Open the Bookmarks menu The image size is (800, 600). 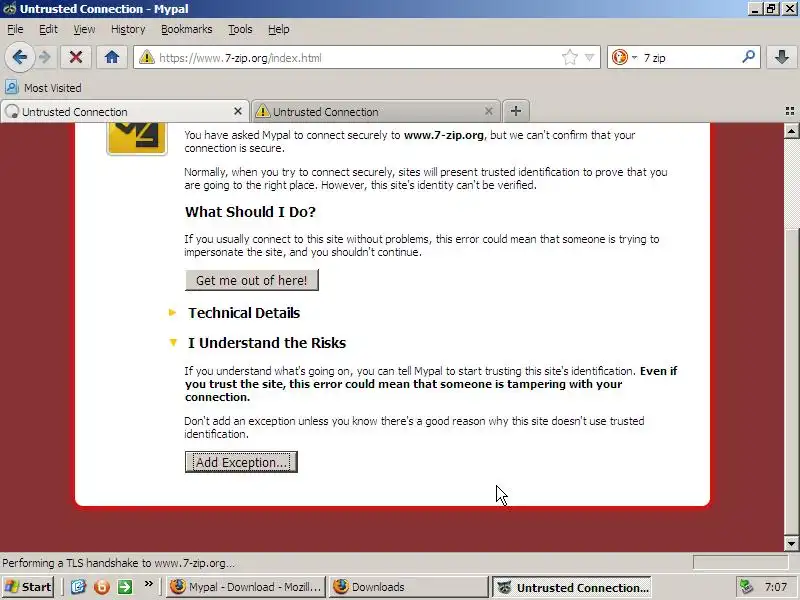[x=186, y=29]
